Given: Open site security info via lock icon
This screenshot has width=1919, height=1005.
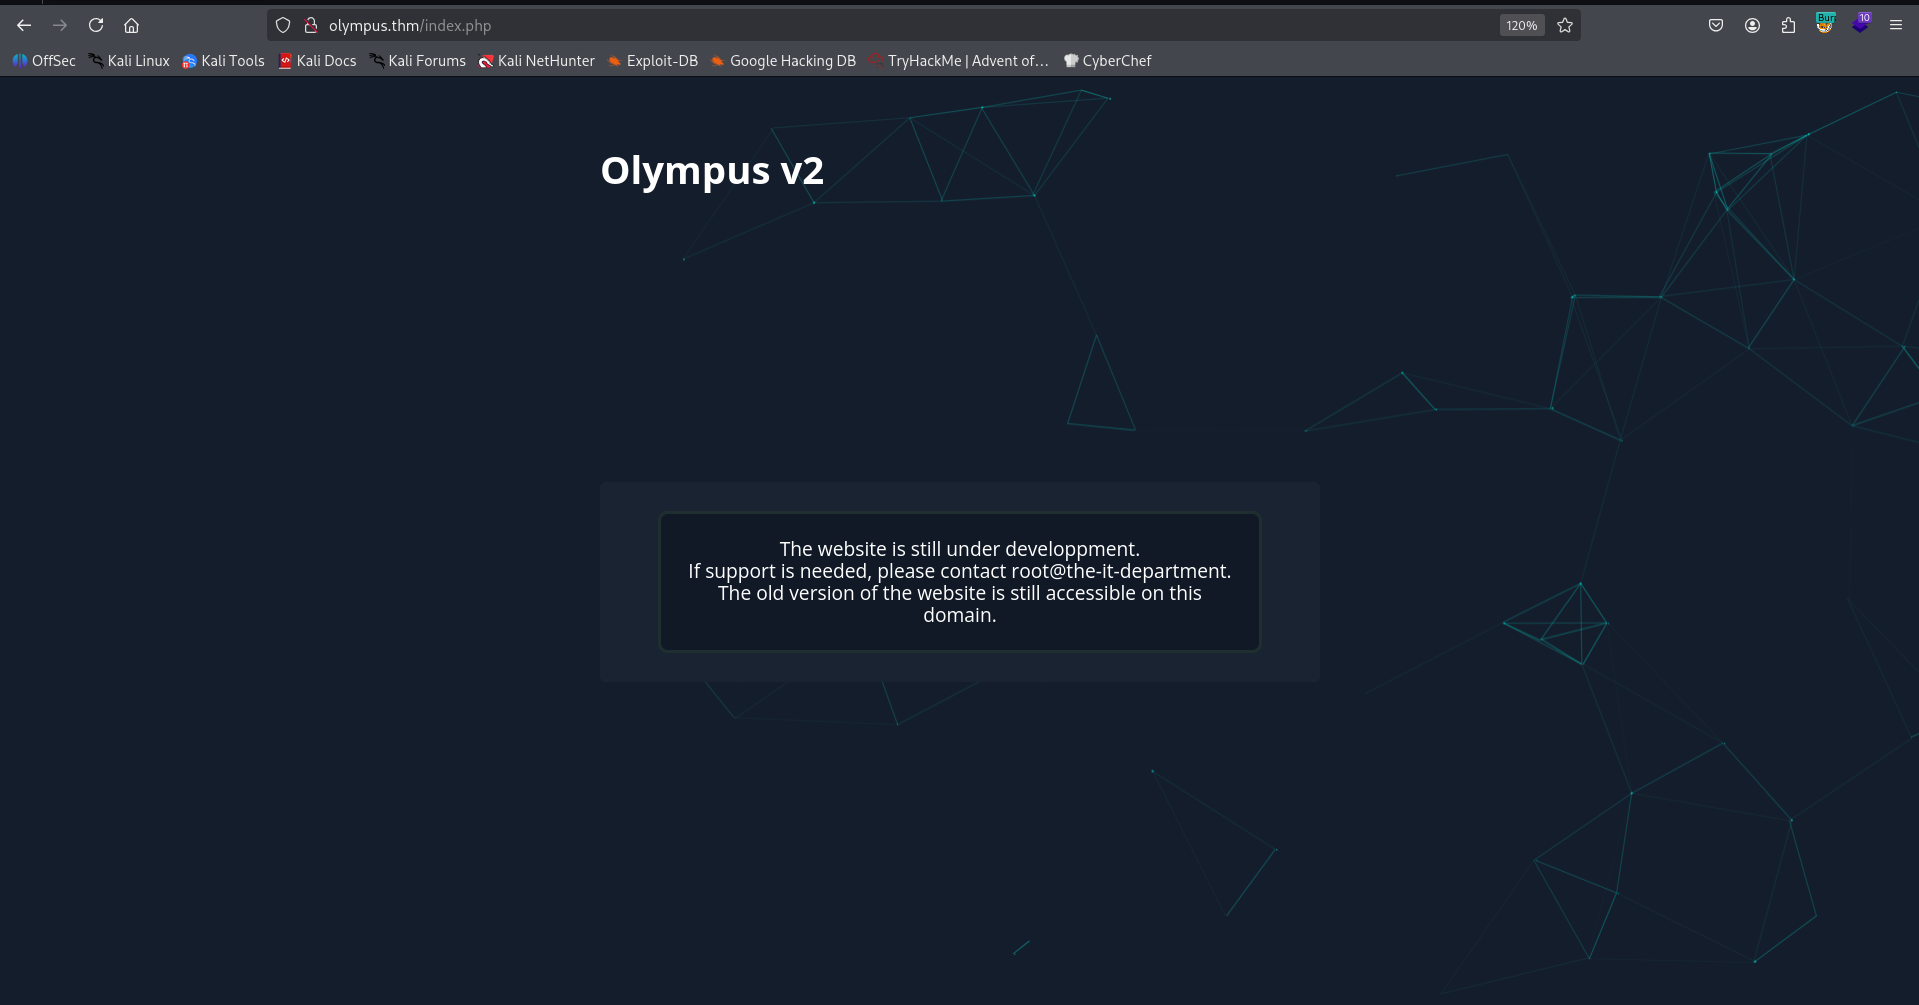Looking at the screenshot, I should click(x=311, y=25).
